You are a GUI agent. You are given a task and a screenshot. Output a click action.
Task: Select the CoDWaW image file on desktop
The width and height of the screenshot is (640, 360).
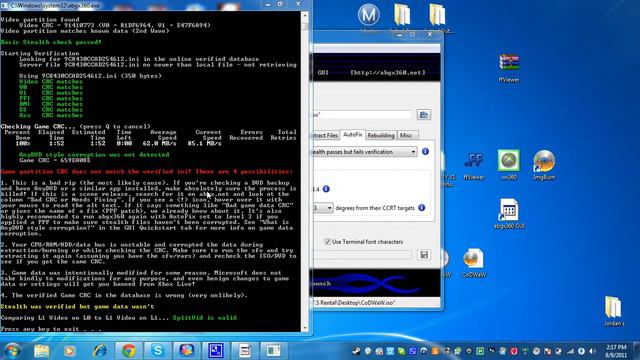pos(473,263)
